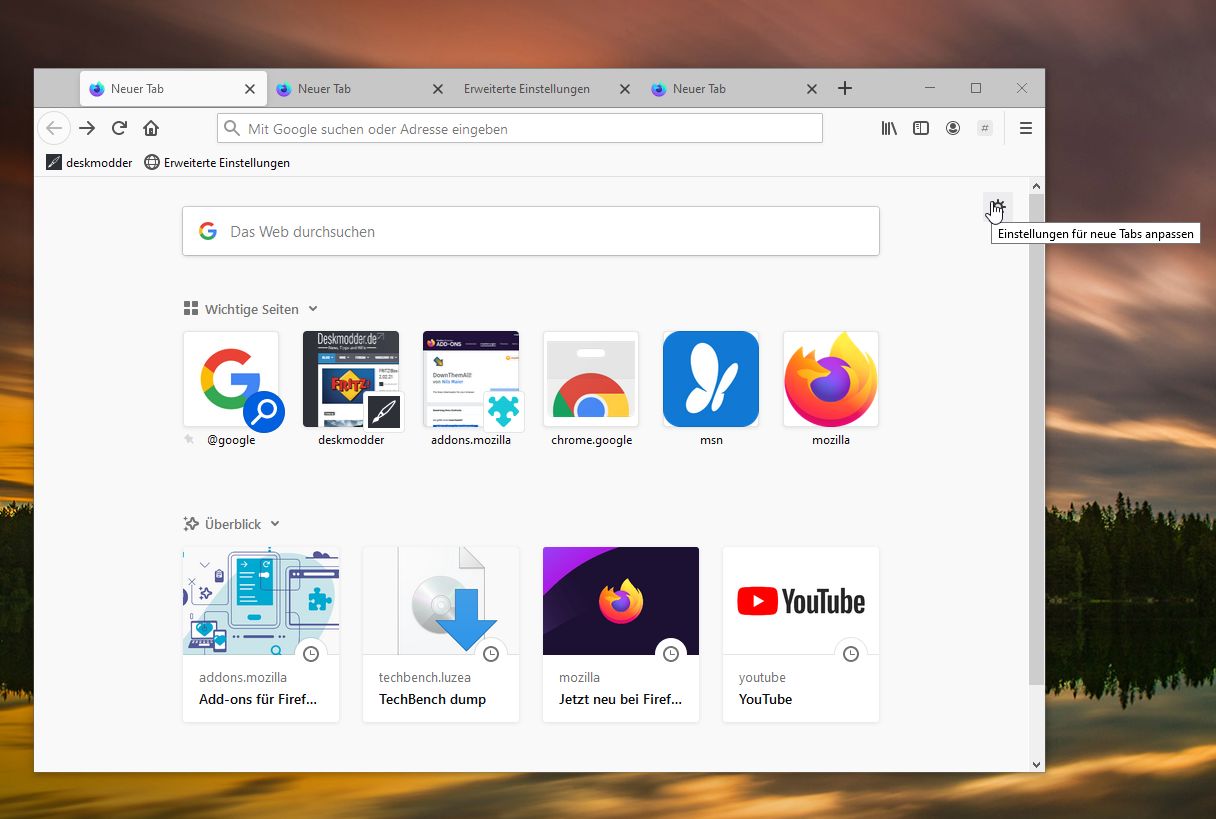Screen dimensions: 1216x819
Task: Open a new tab with plus button
Action: 845,88
